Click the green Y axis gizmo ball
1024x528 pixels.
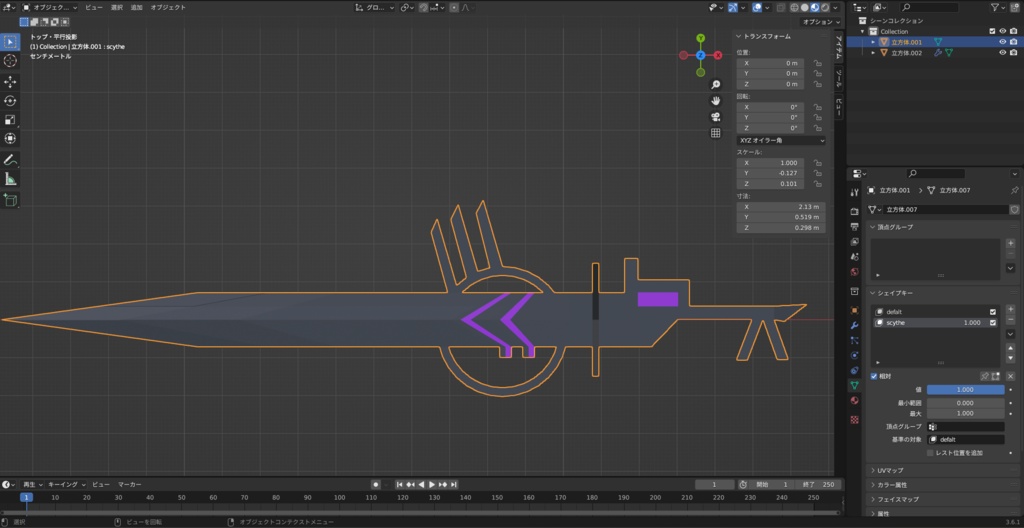(701, 38)
